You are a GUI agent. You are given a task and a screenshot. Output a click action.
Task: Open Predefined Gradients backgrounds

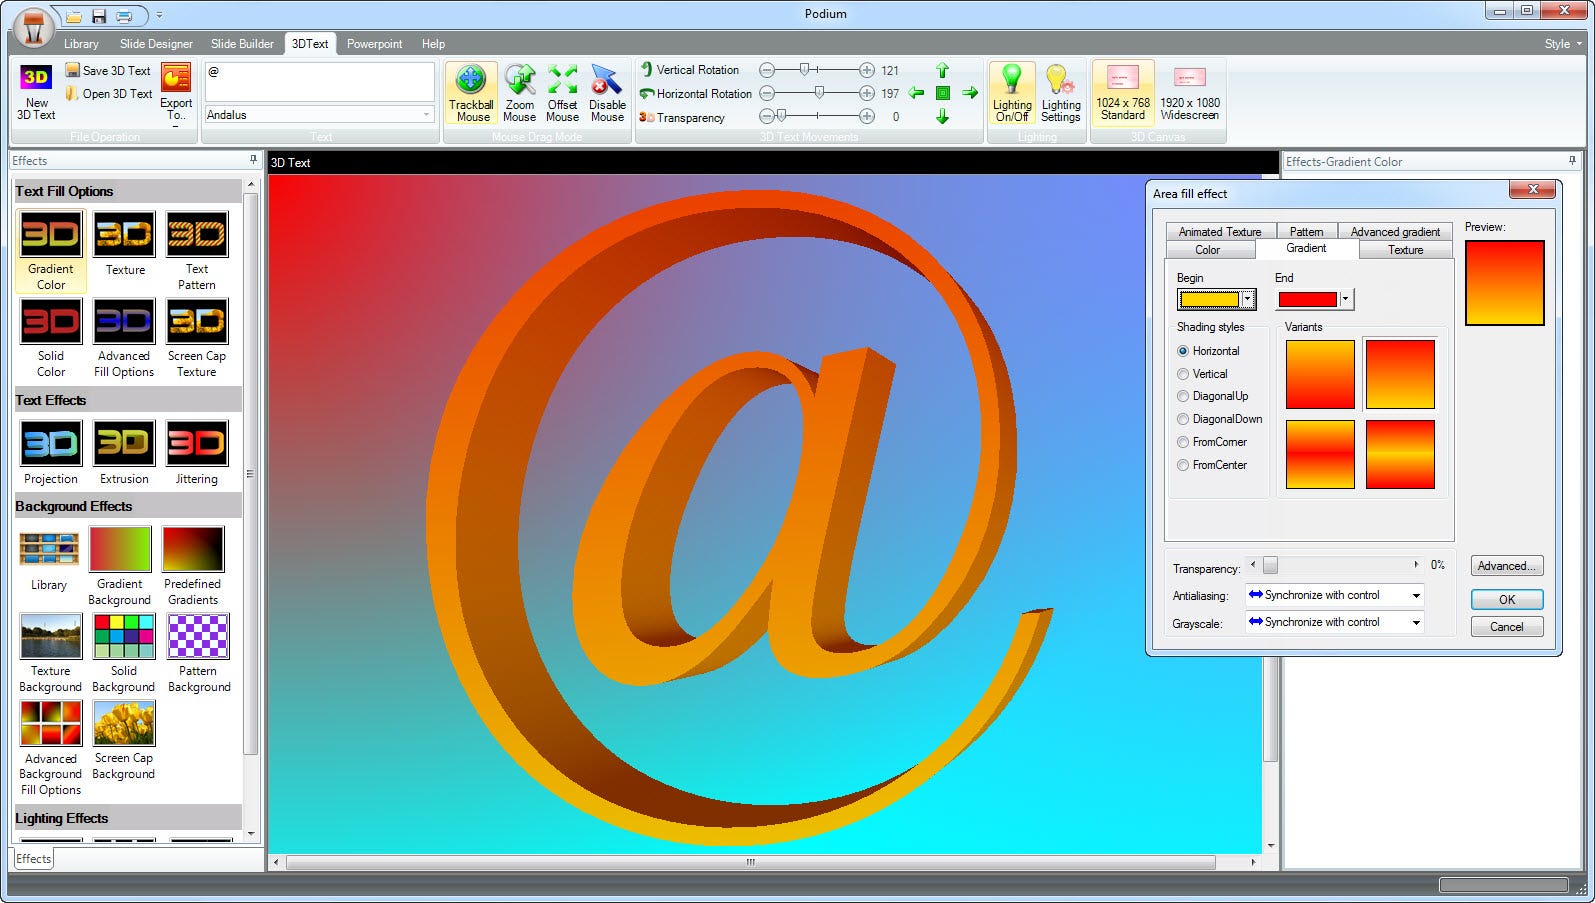tap(193, 566)
